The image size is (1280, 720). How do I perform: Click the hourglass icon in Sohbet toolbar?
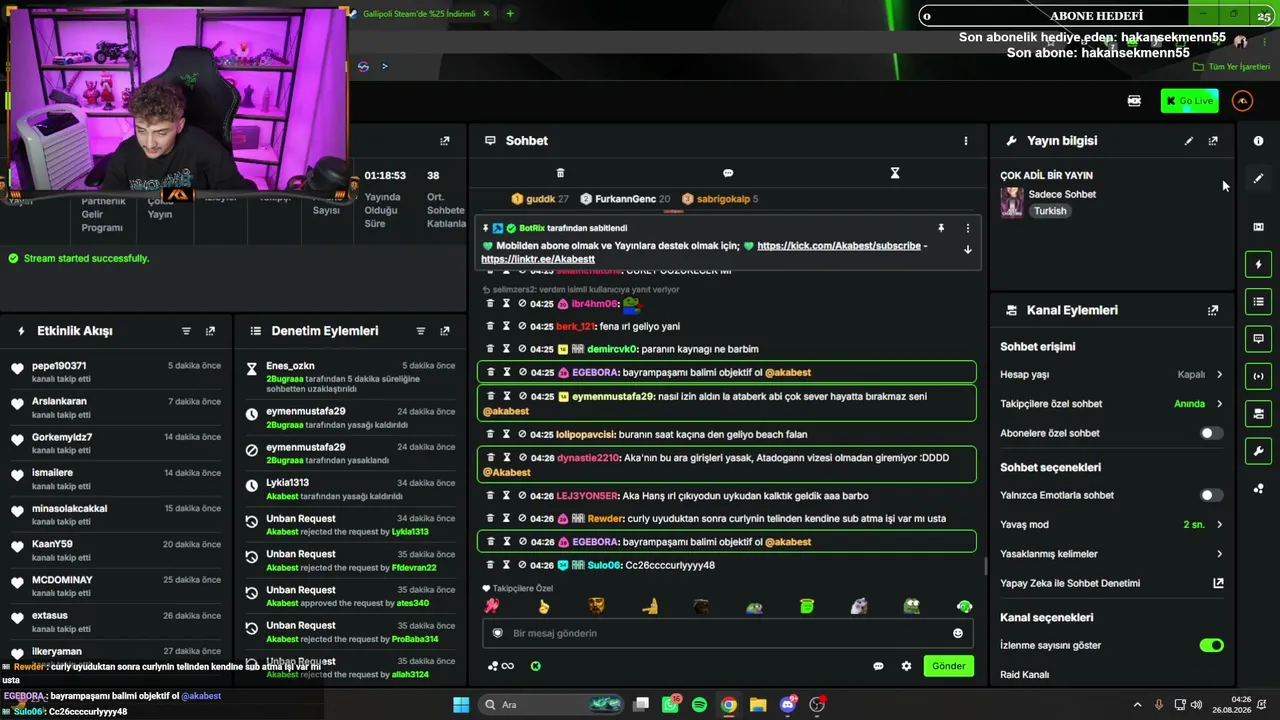pos(895,173)
